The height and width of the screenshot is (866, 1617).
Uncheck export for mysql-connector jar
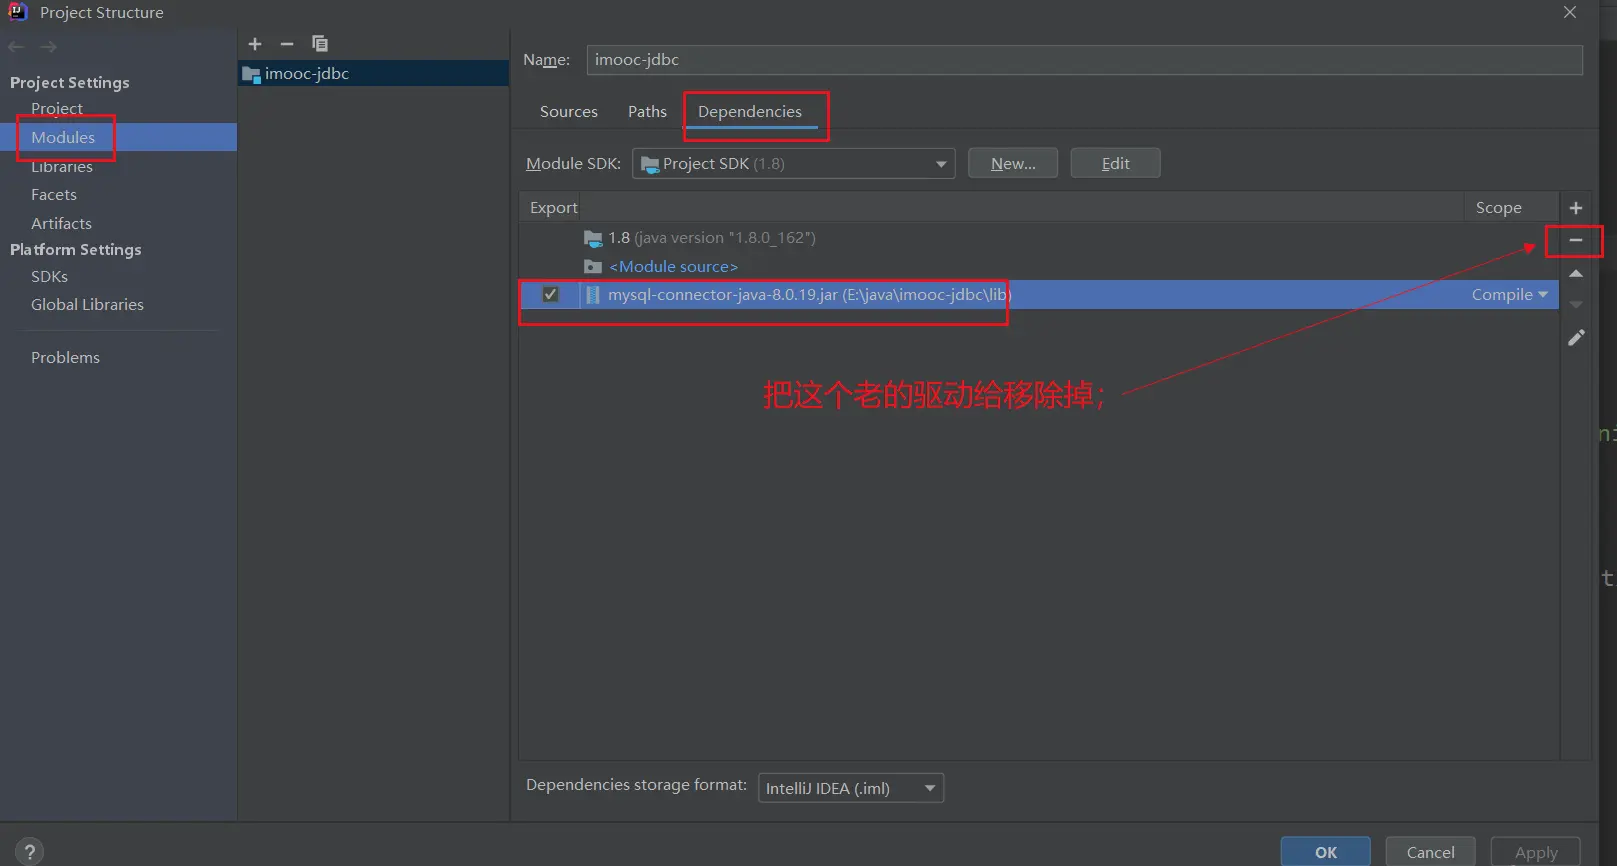pyautogui.click(x=550, y=295)
